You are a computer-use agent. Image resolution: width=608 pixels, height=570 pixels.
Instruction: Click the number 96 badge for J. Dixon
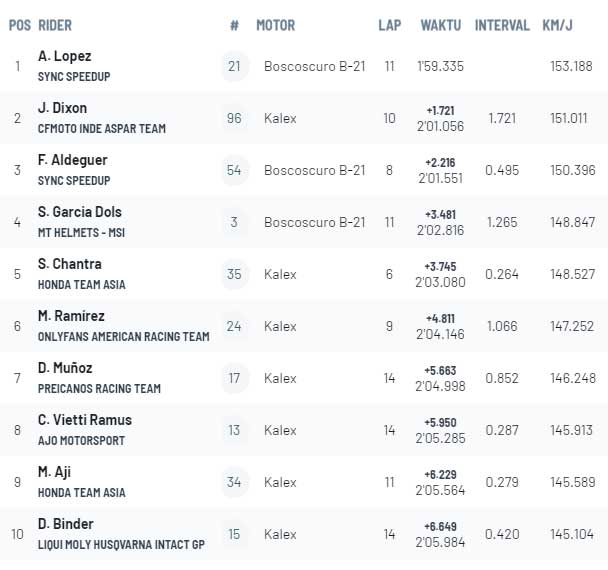coord(234,118)
